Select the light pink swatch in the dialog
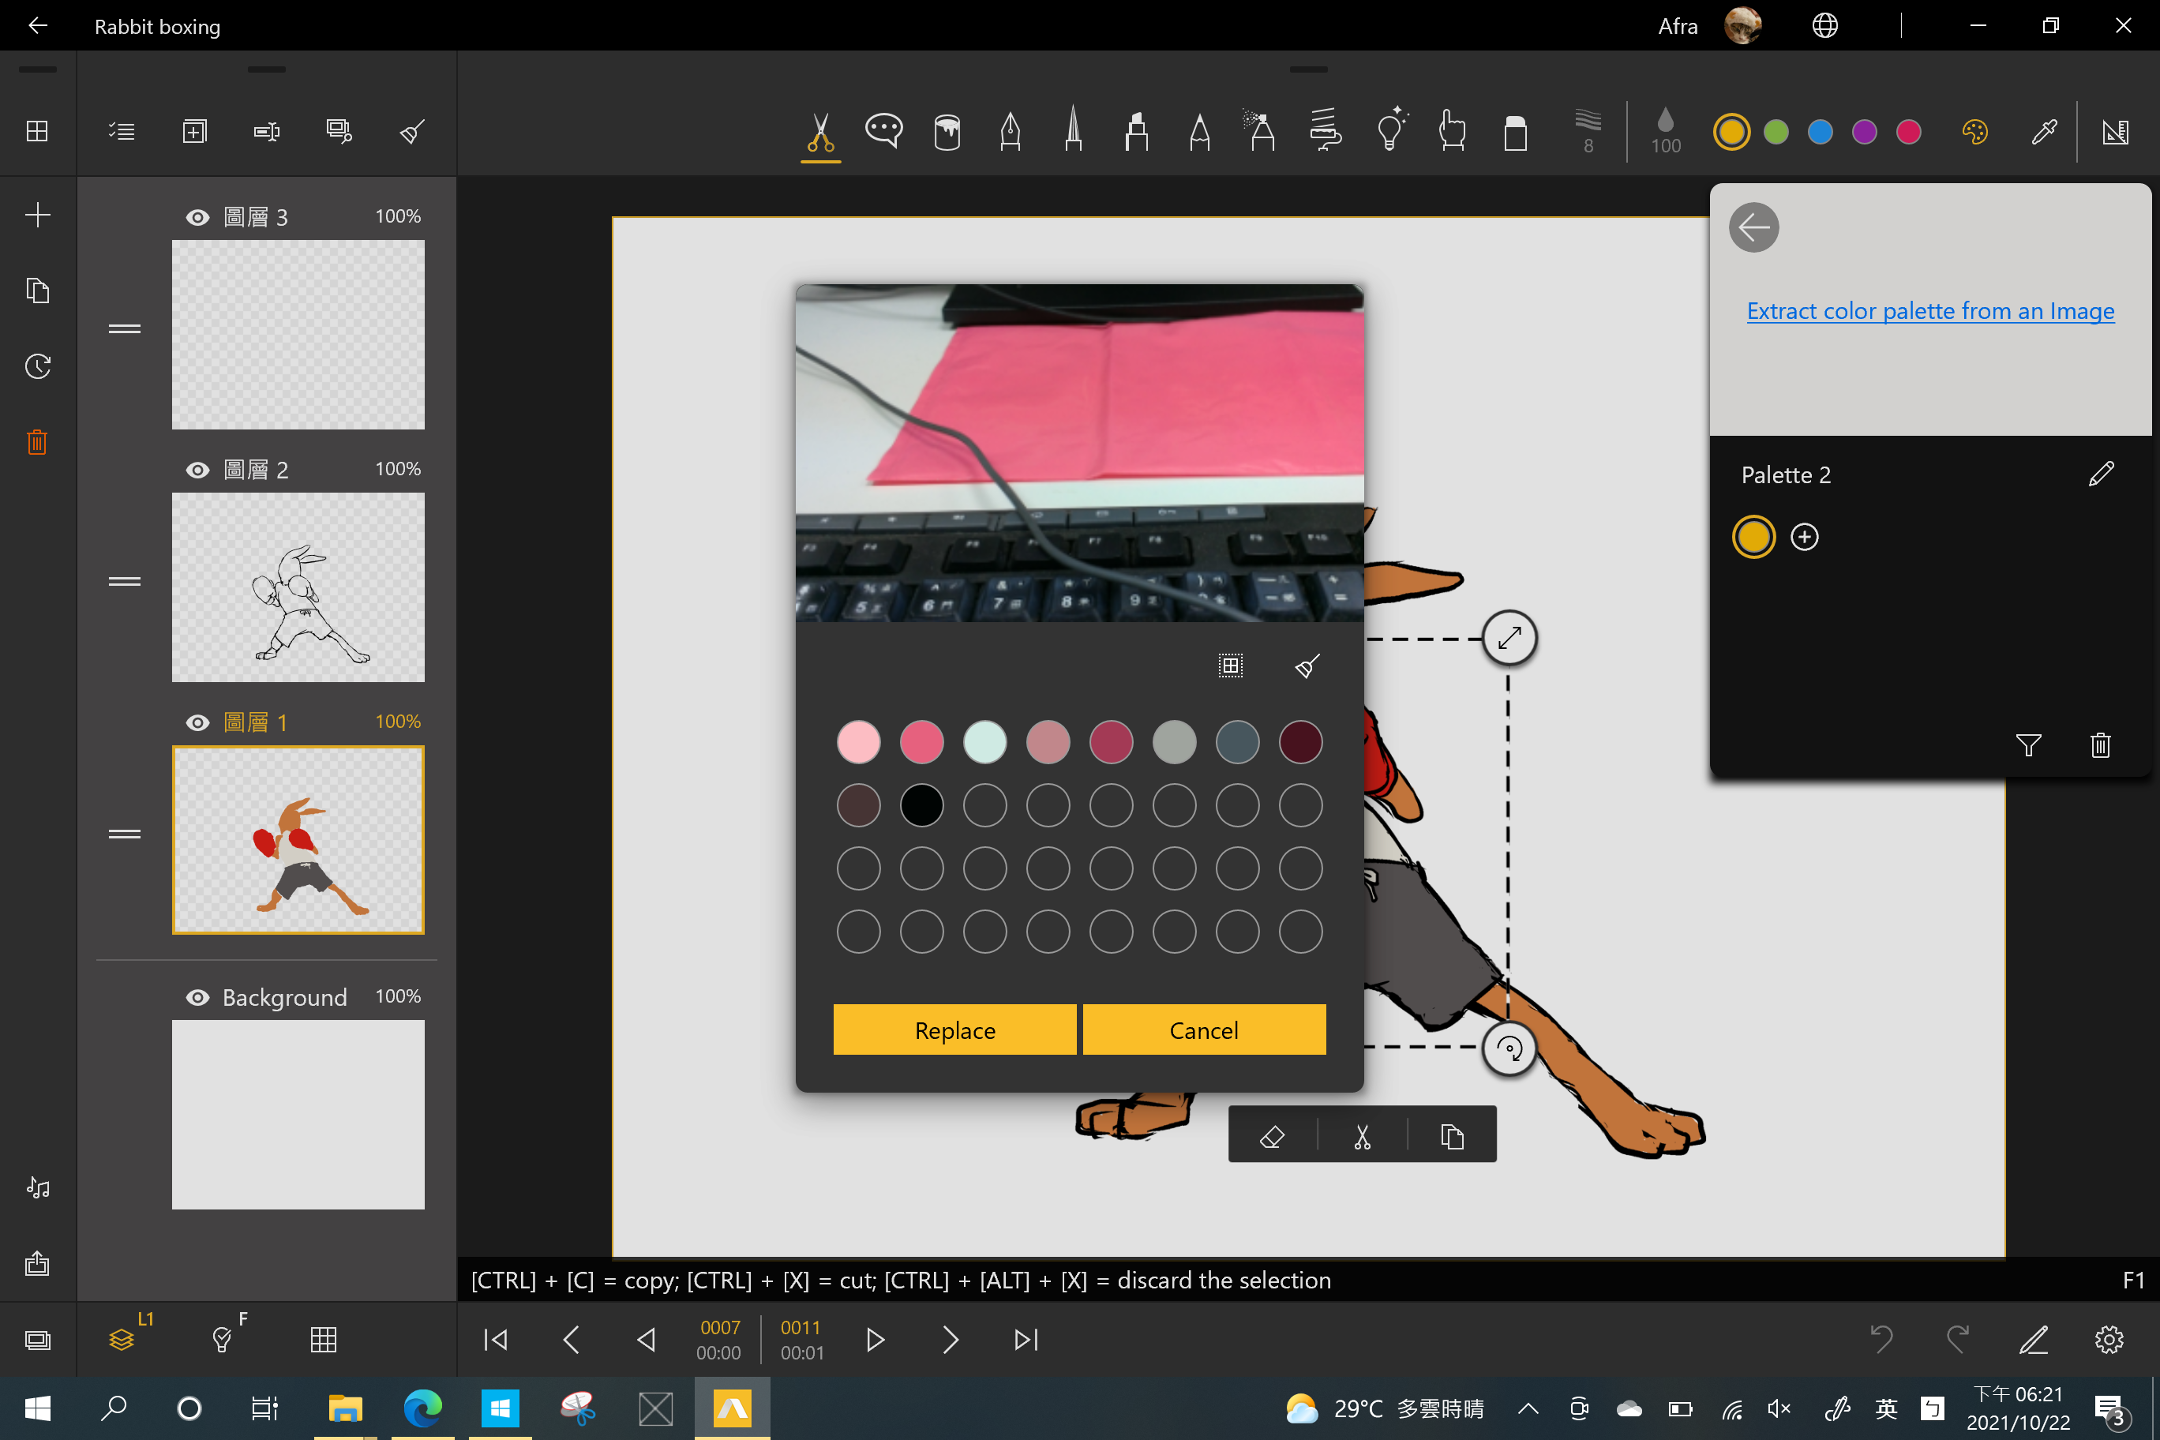2160x1440 pixels. 858,742
